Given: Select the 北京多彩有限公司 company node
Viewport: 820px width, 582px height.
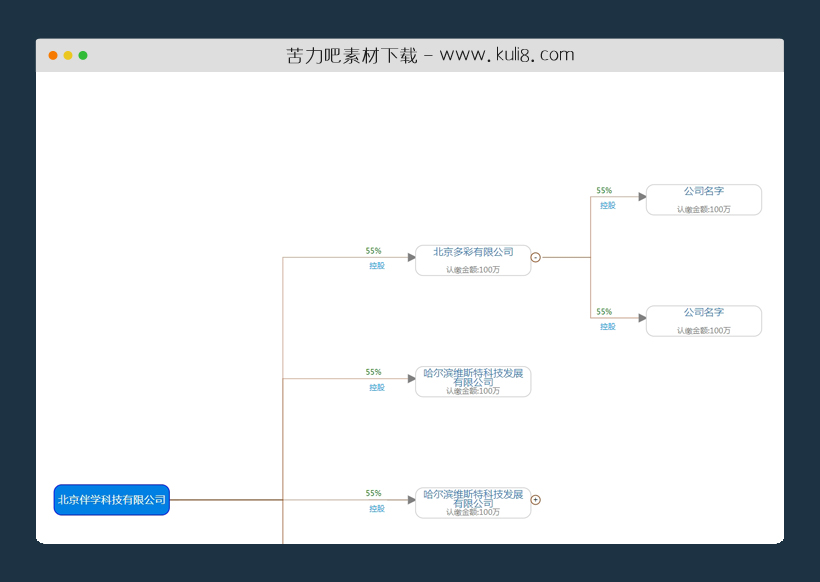Looking at the screenshot, I should 472,259.
